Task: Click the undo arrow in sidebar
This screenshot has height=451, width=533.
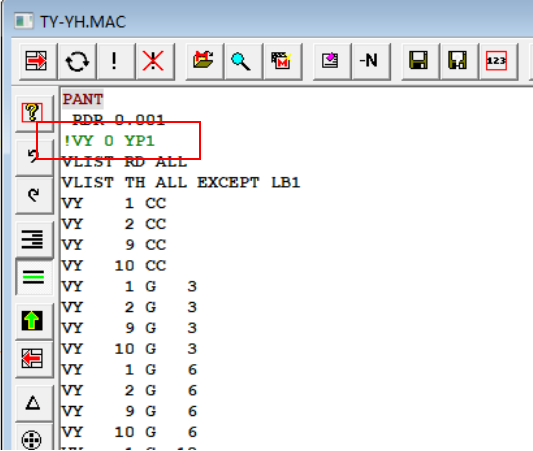Action: tap(33, 156)
